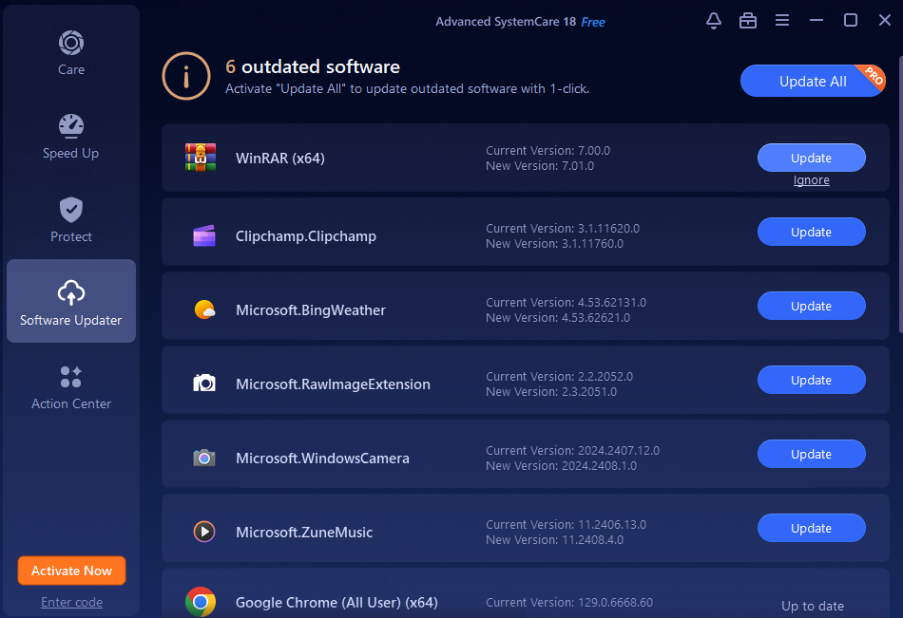Click the Up to date status
This screenshot has height=618, width=903.
pyautogui.click(x=812, y=606)
